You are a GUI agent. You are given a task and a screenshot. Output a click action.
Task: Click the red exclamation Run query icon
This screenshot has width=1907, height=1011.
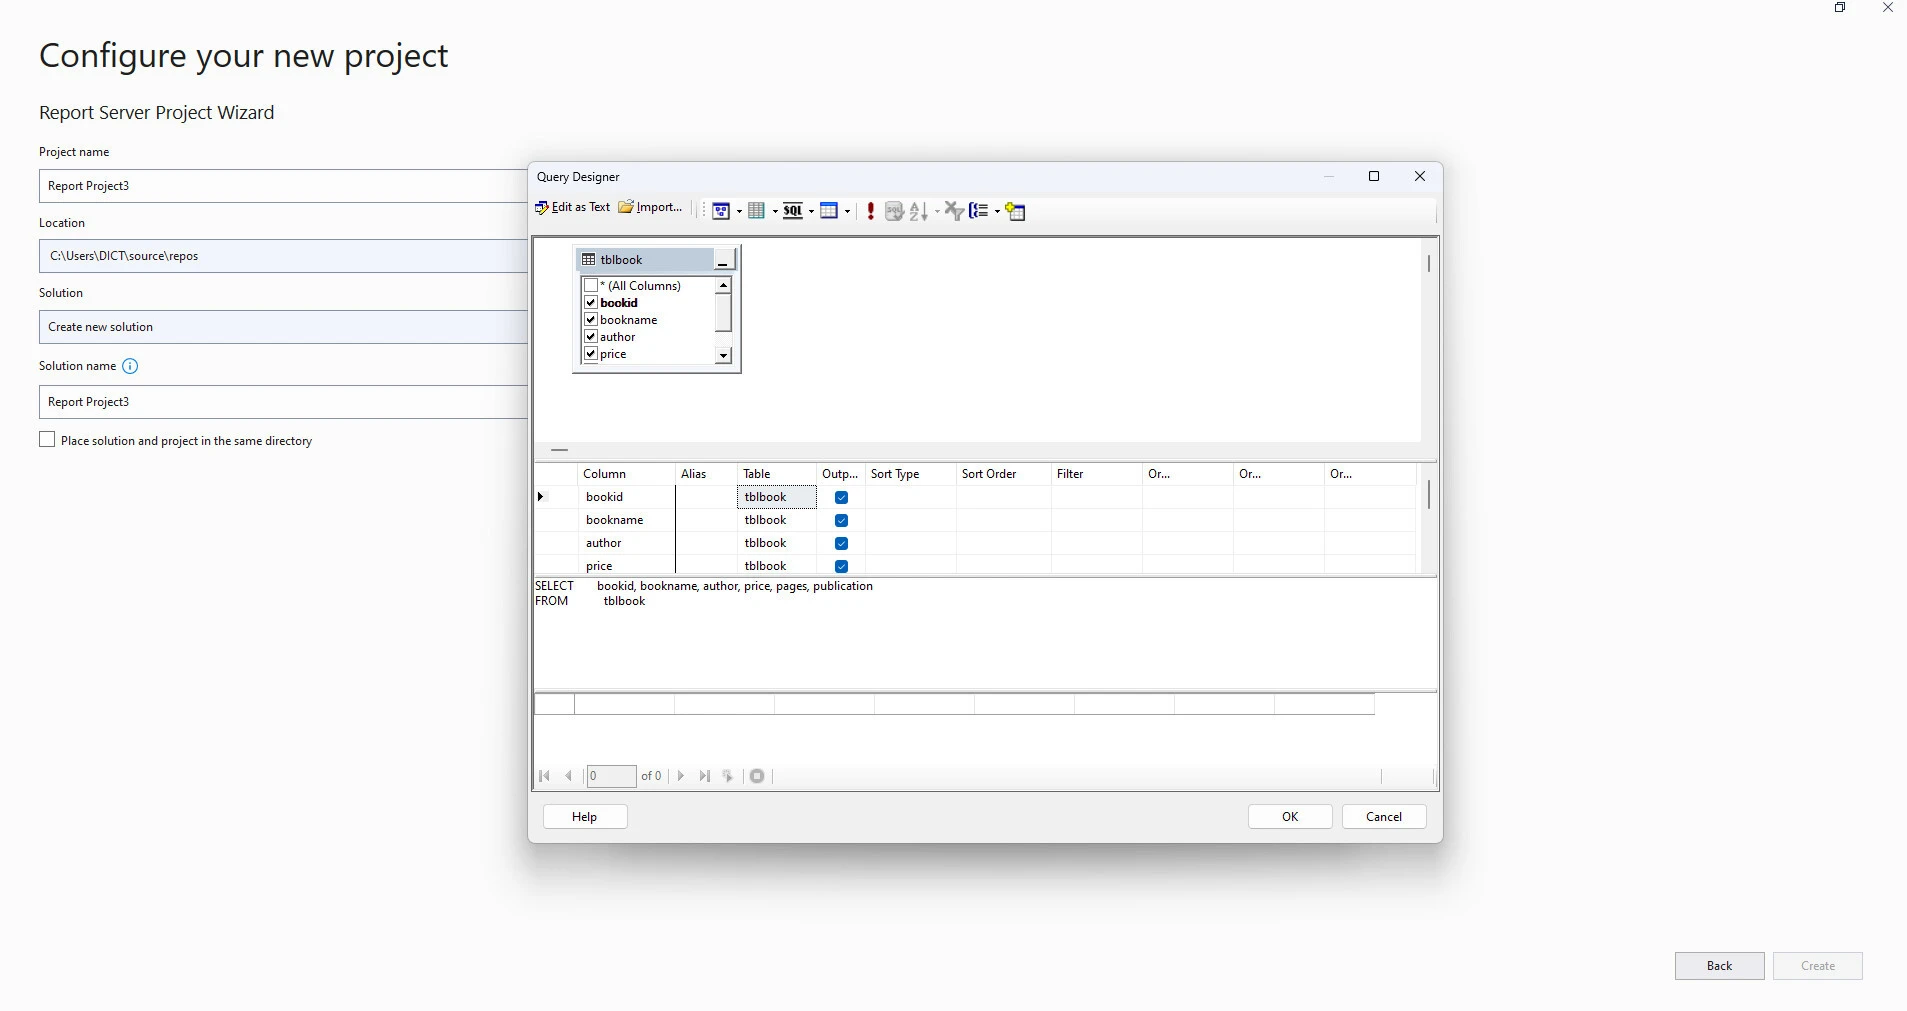coord(871,211)
